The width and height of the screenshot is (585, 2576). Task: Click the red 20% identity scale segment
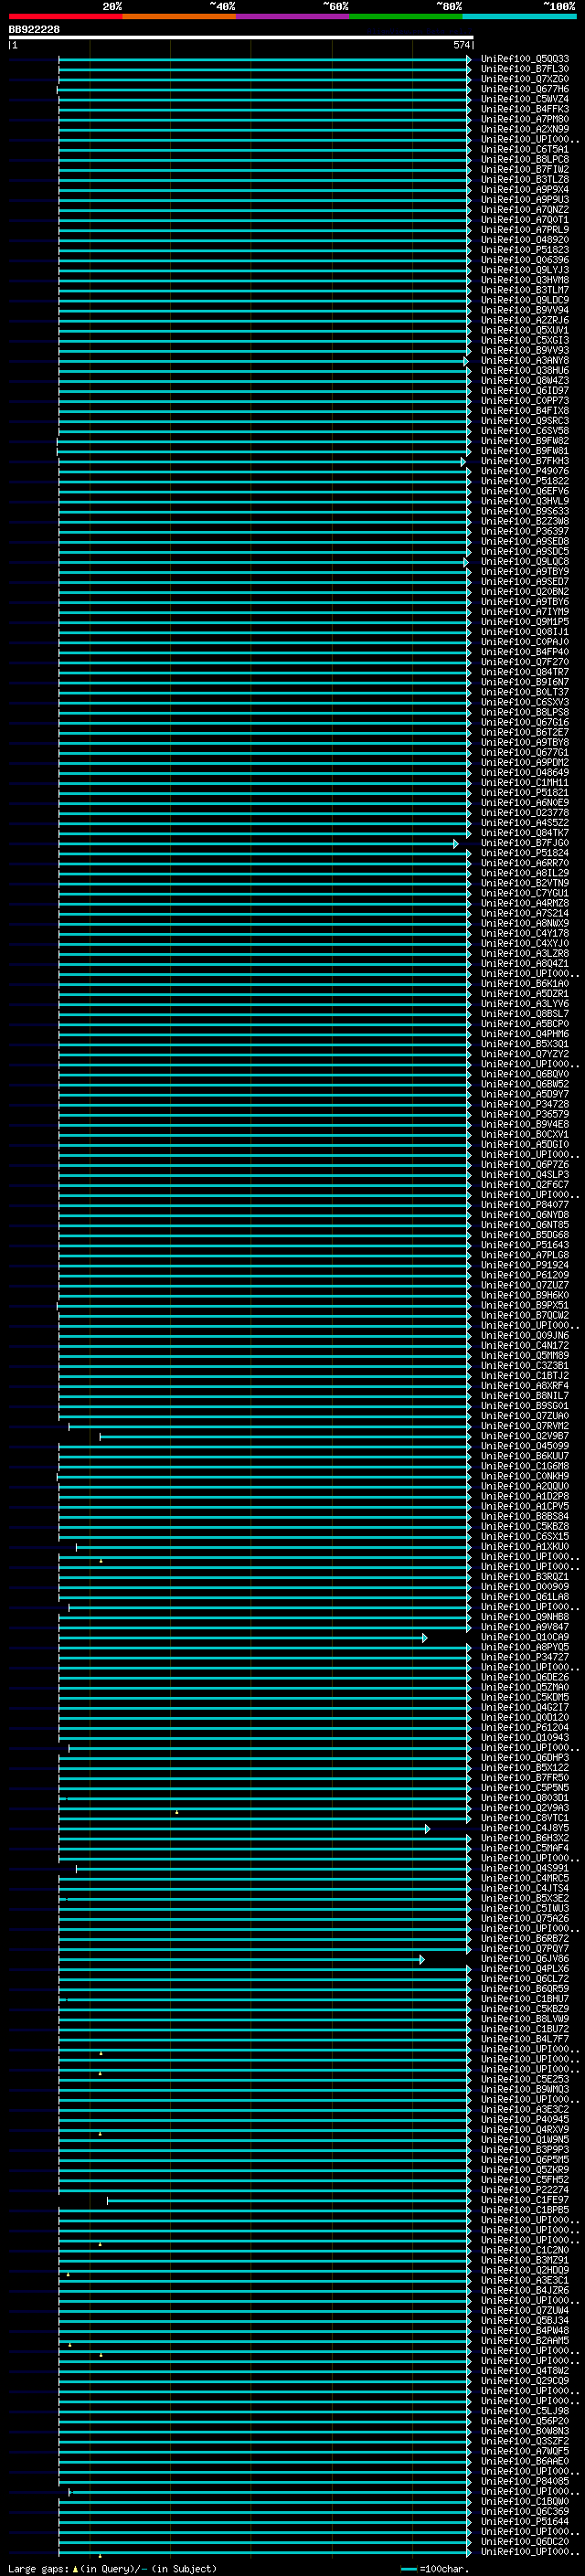tap(65, 16)
